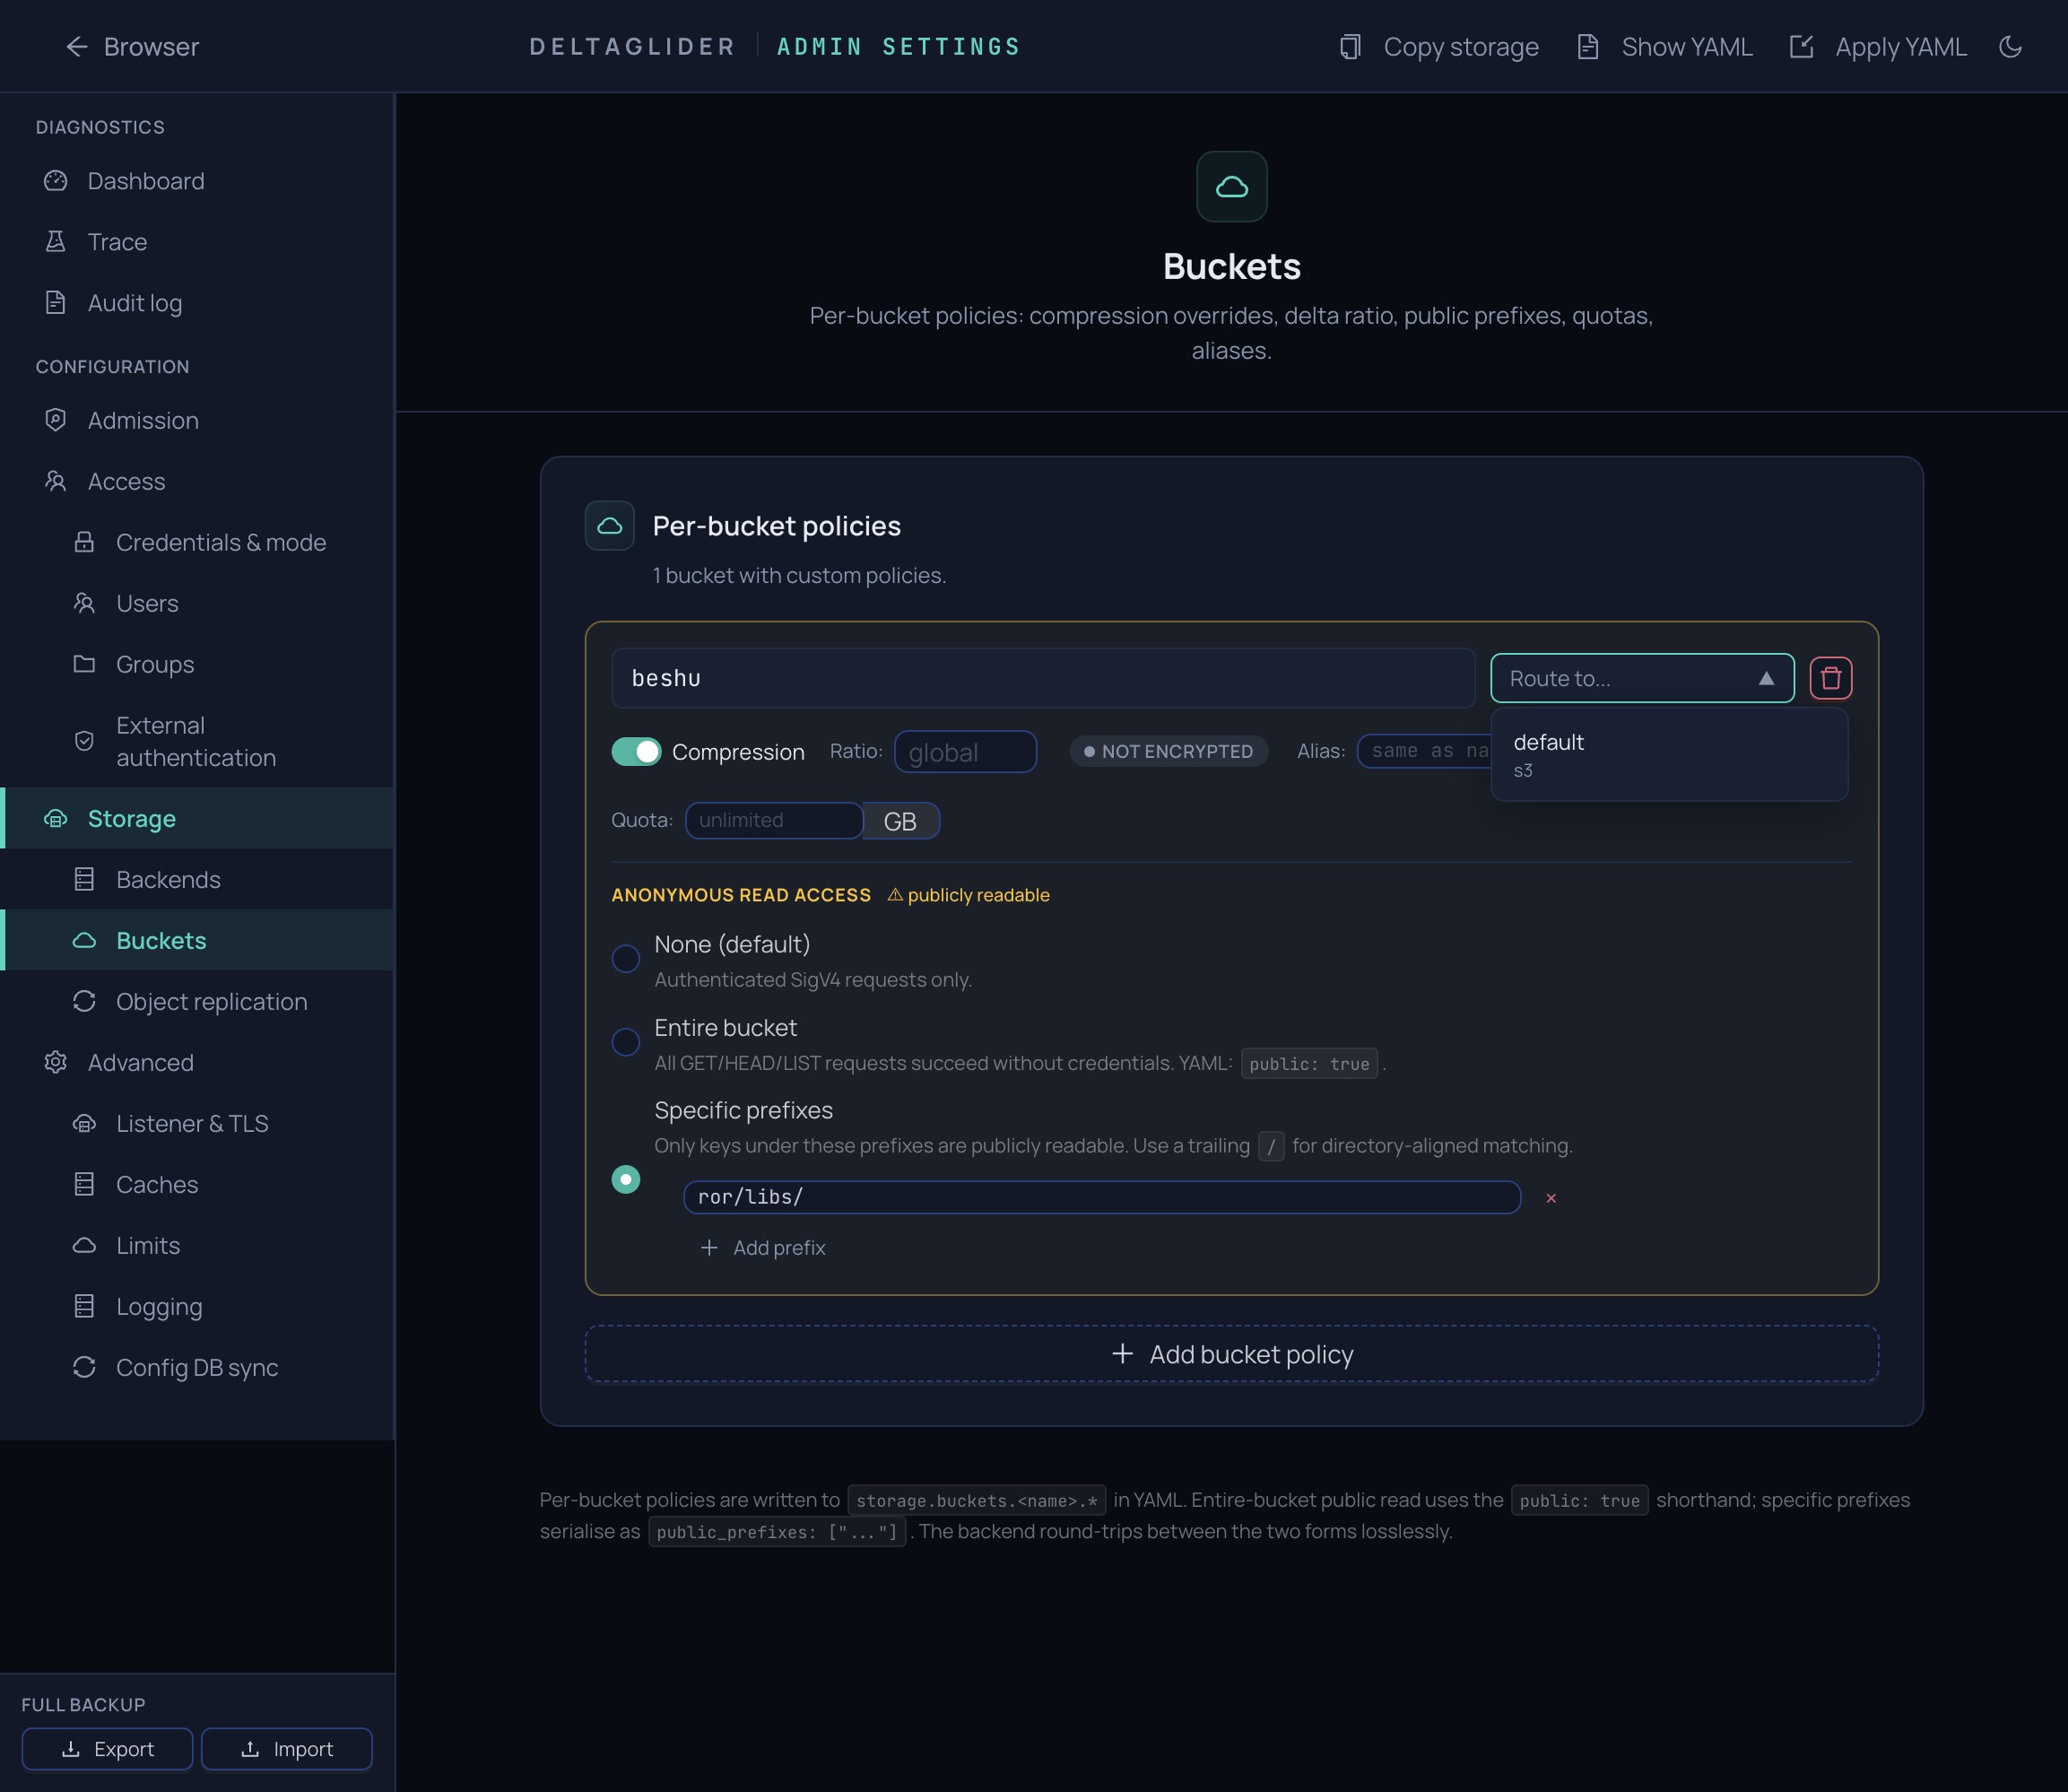Remove the ror/libs/ prefix

pos(1551,1197)
